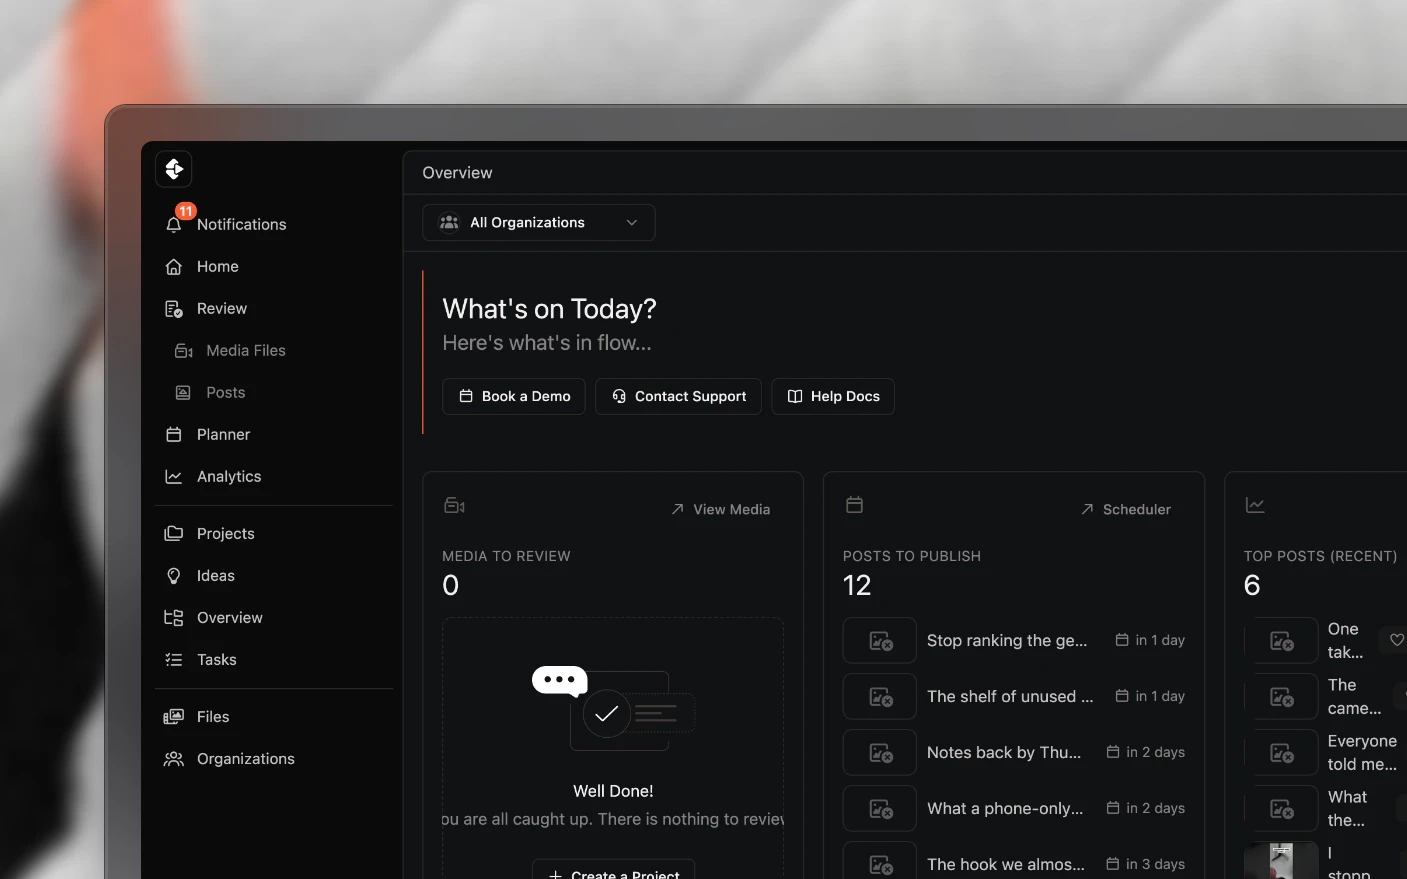Screen dimensions: 1407x879
Task: Expand the All Organizations dropdown
Action: point(539,223)
